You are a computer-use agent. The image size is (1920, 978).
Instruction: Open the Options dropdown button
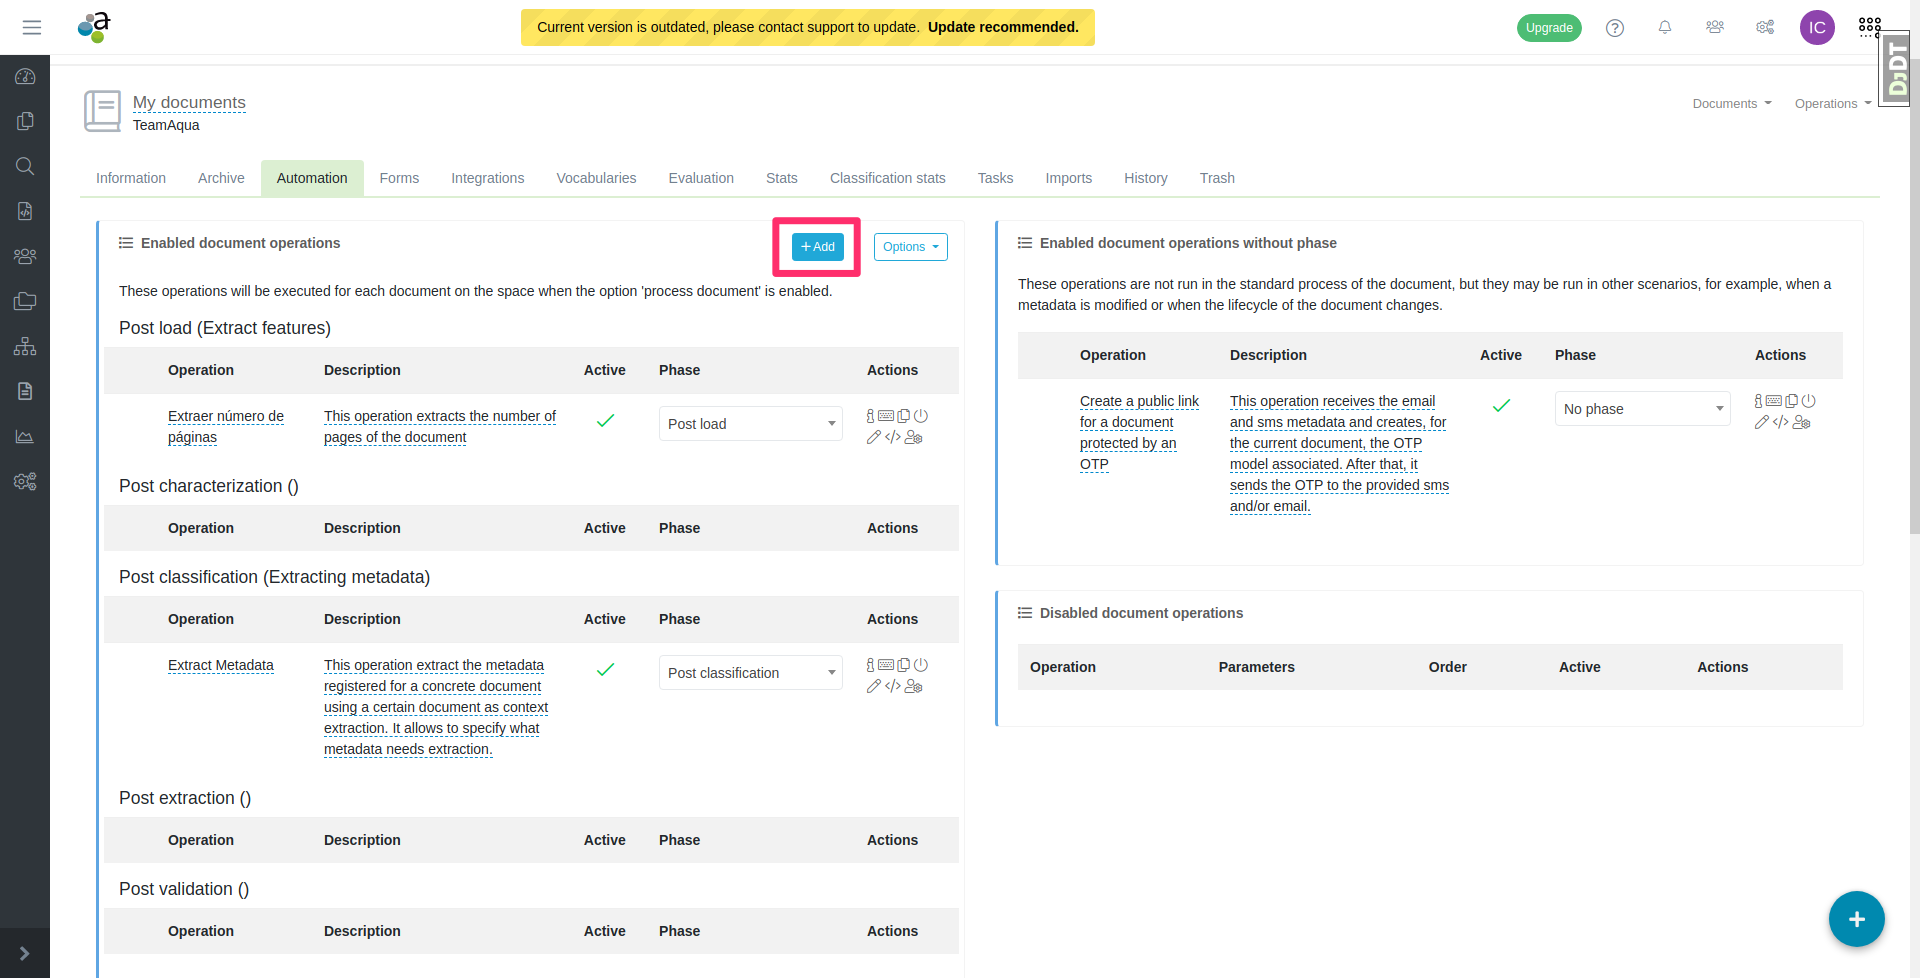click(x=910, y=247)
